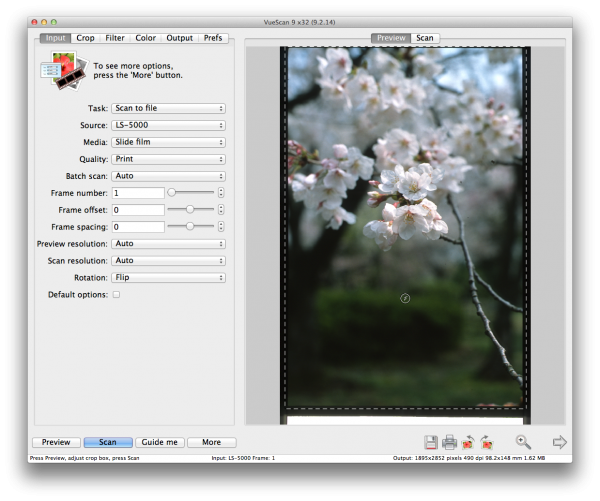This screenshot has height=501, width=600.
Task: Click the Frame offset input field
Action: pyautogui.click(x=138, y=210)
